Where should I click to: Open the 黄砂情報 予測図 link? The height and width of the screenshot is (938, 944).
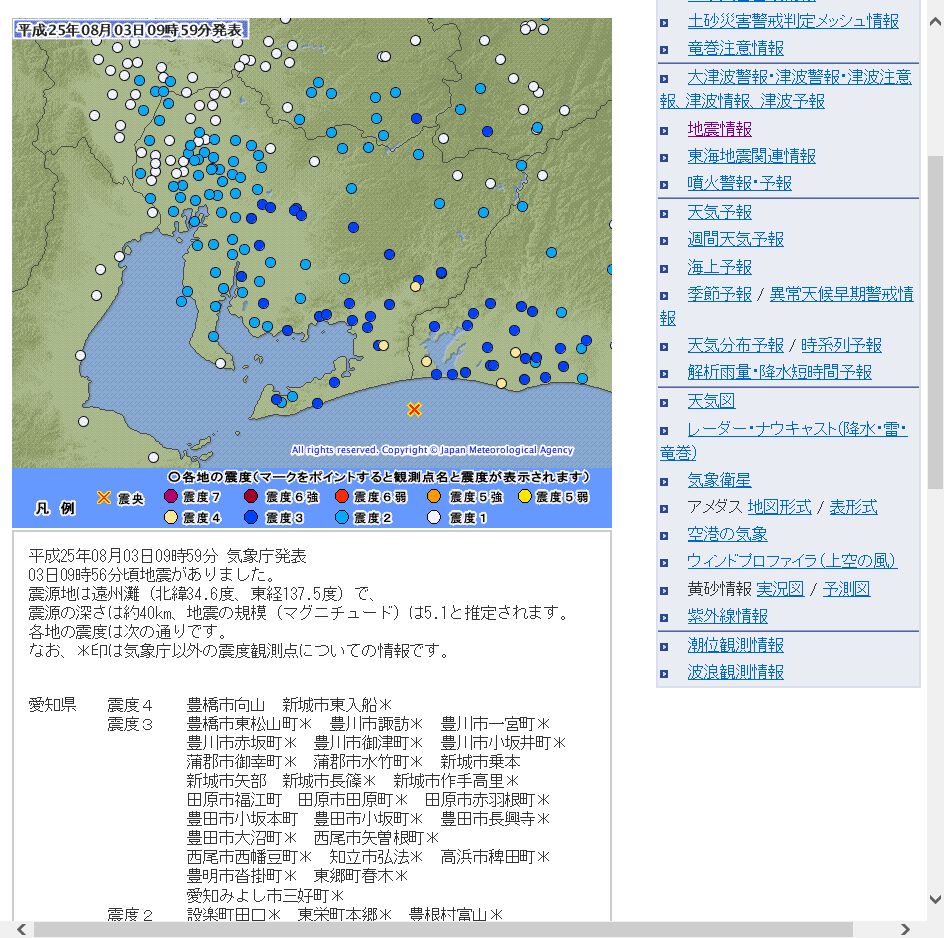[846, 589]
